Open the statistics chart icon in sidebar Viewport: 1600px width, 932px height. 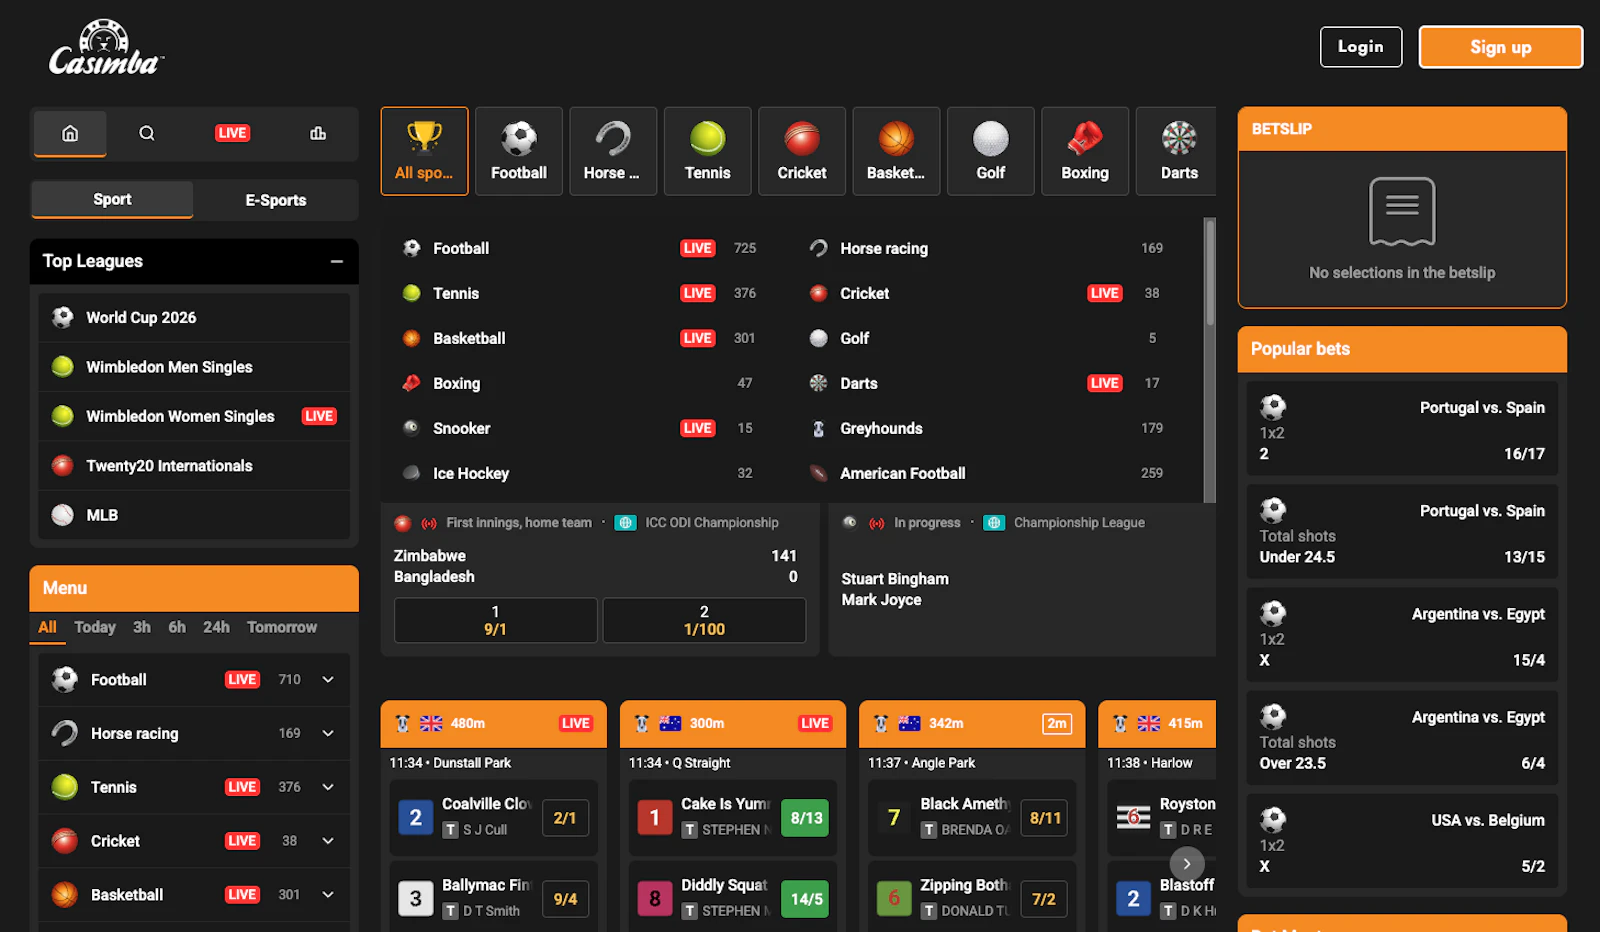click(318, 133)
